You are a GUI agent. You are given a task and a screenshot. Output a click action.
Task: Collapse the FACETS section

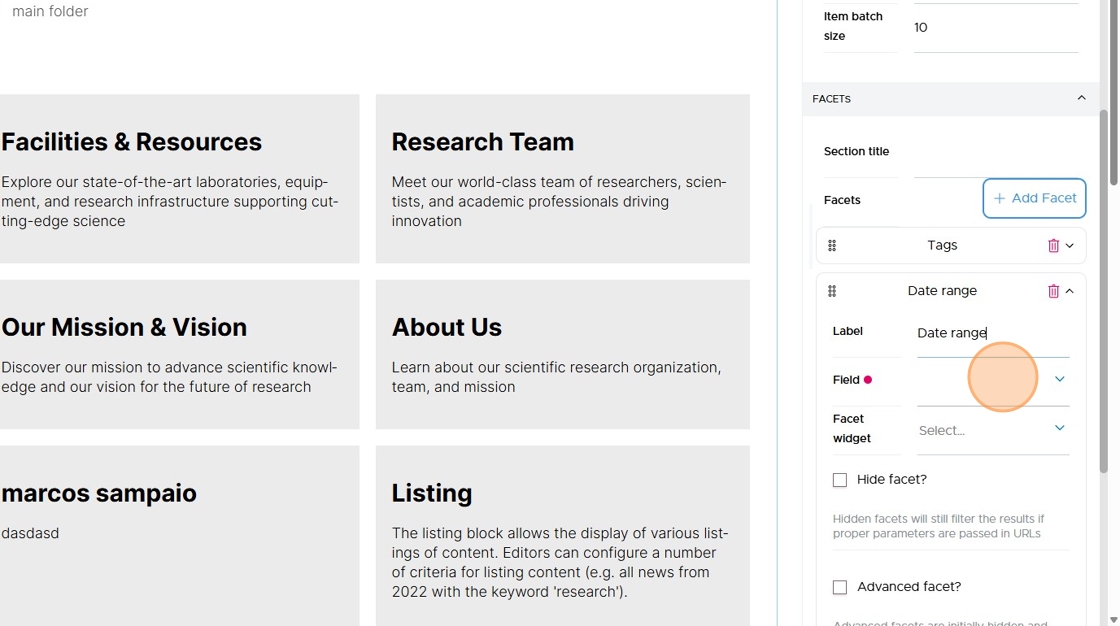[x=1081, y=98]
